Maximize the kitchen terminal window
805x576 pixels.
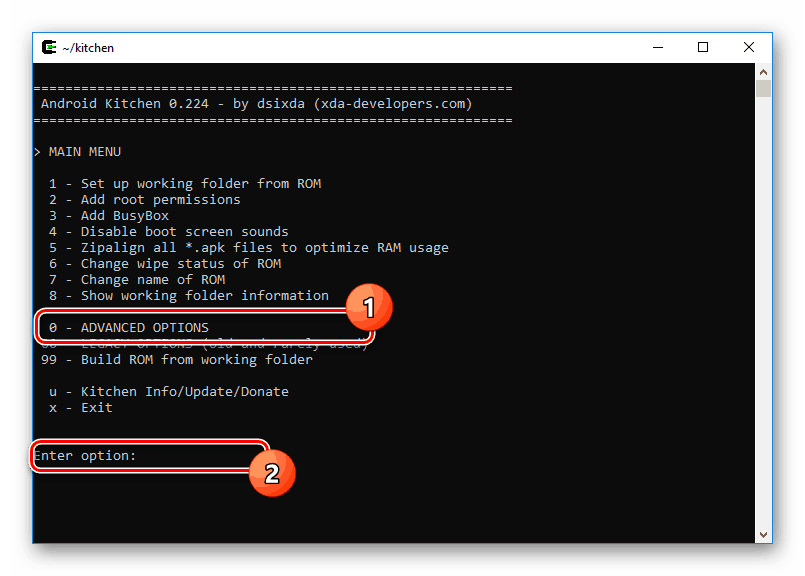click(703, 47)
